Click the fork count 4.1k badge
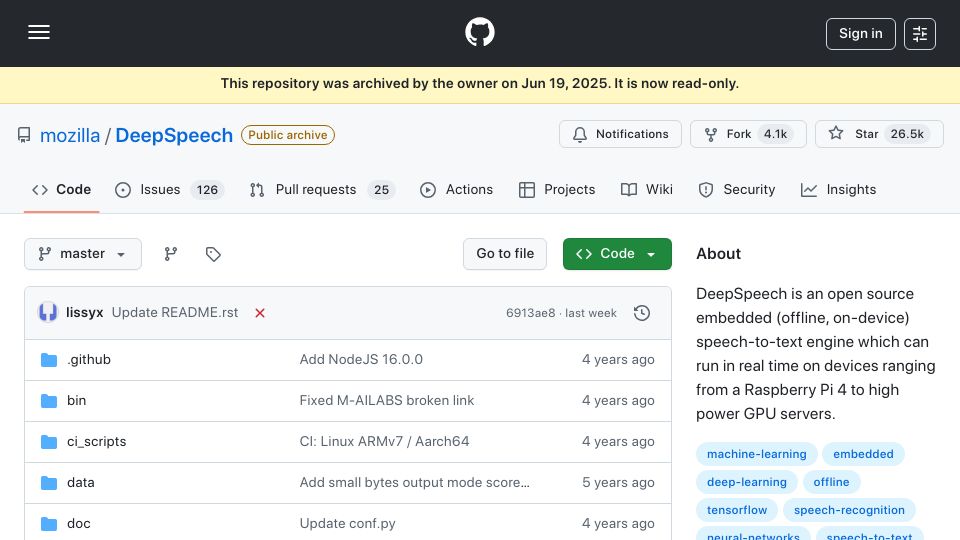 tap(775, 134)
